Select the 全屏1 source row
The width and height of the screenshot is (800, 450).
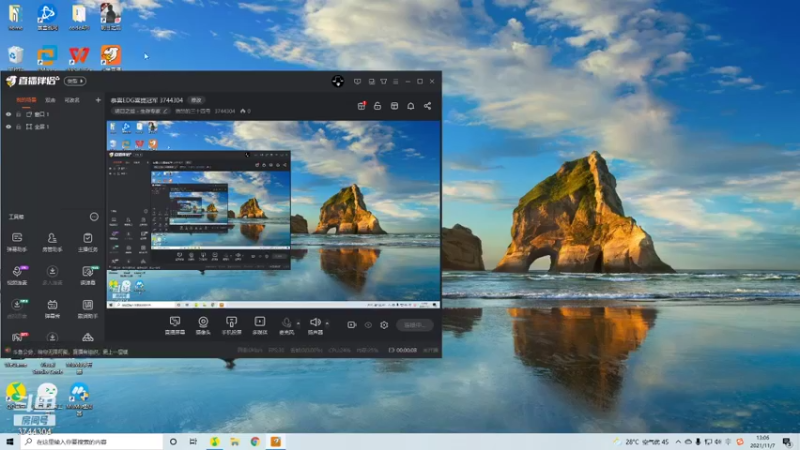click(x=53, y=127)
